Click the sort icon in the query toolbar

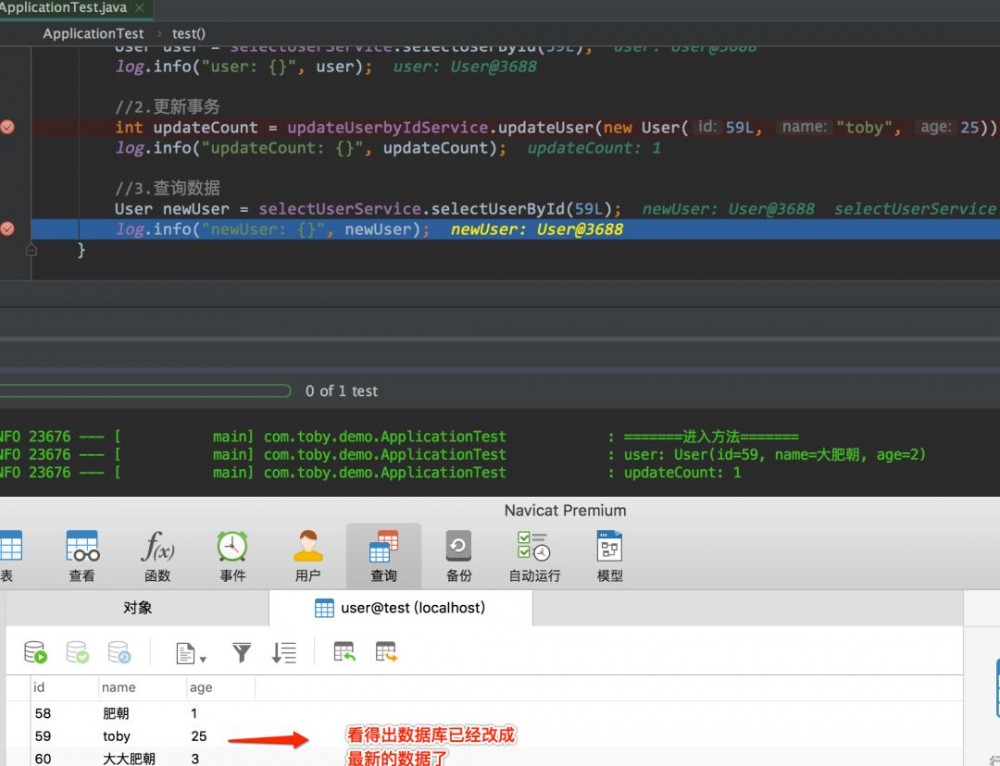click(x=283, y=651)
